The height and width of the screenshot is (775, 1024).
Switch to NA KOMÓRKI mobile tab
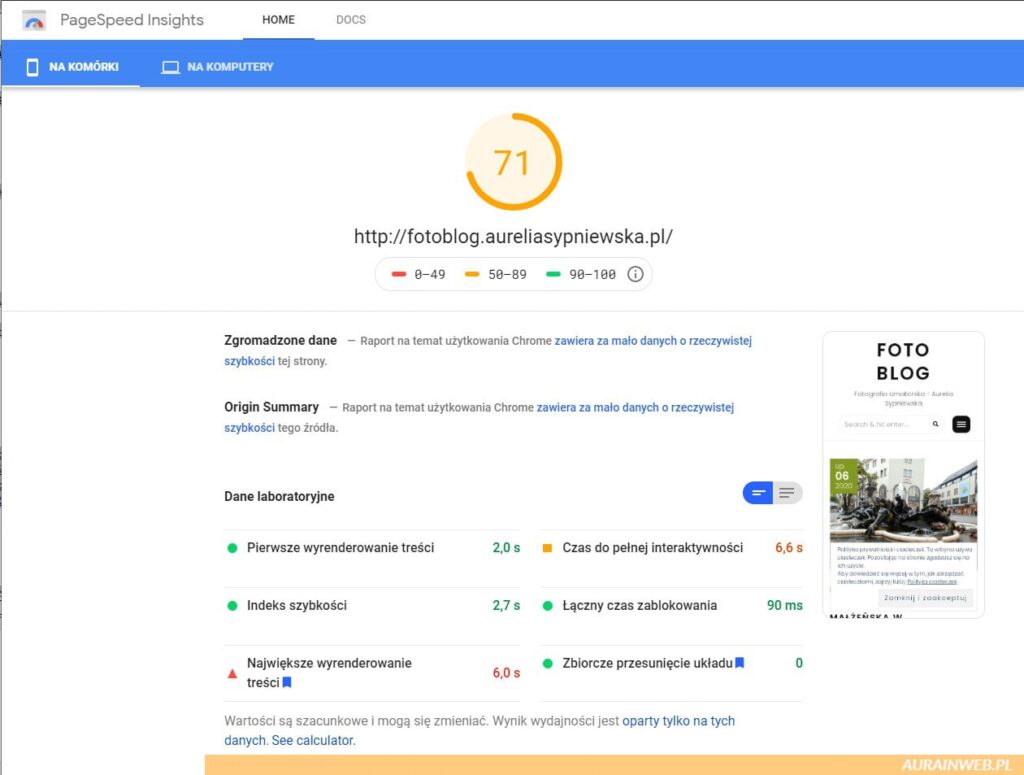coord(71,67)
